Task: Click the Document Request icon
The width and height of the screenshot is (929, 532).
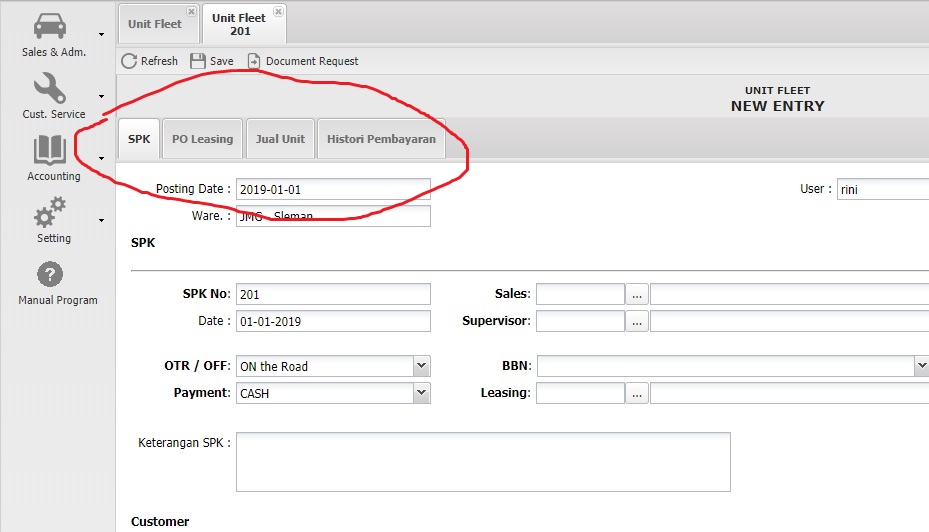Action: [254, 61]
